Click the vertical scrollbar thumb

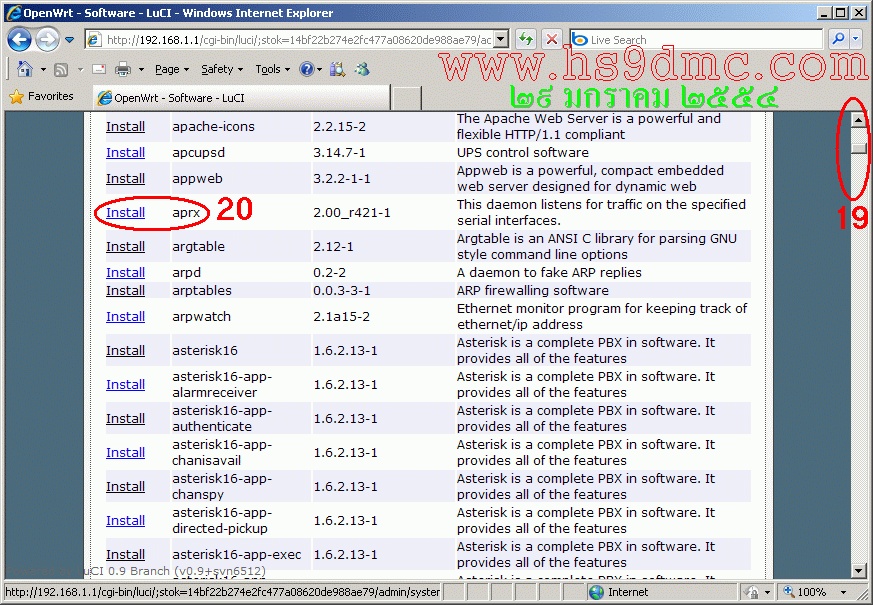[x=859, y=149]
